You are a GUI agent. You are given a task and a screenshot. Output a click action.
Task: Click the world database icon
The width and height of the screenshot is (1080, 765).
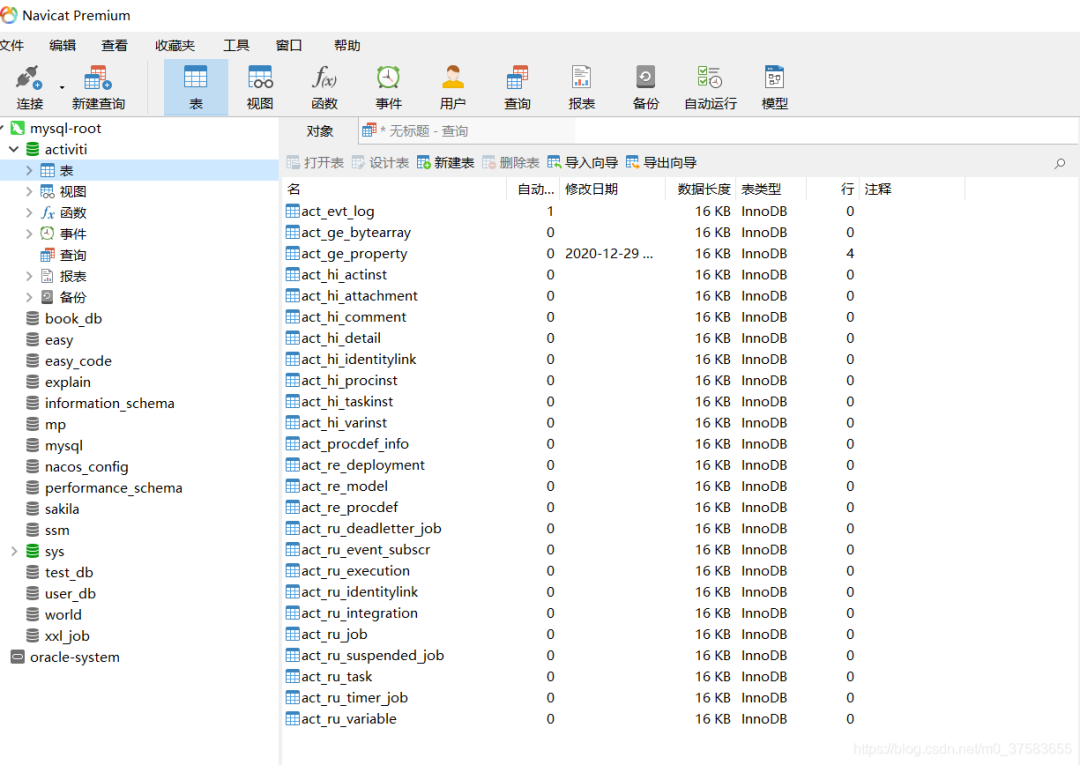point(32,614)
